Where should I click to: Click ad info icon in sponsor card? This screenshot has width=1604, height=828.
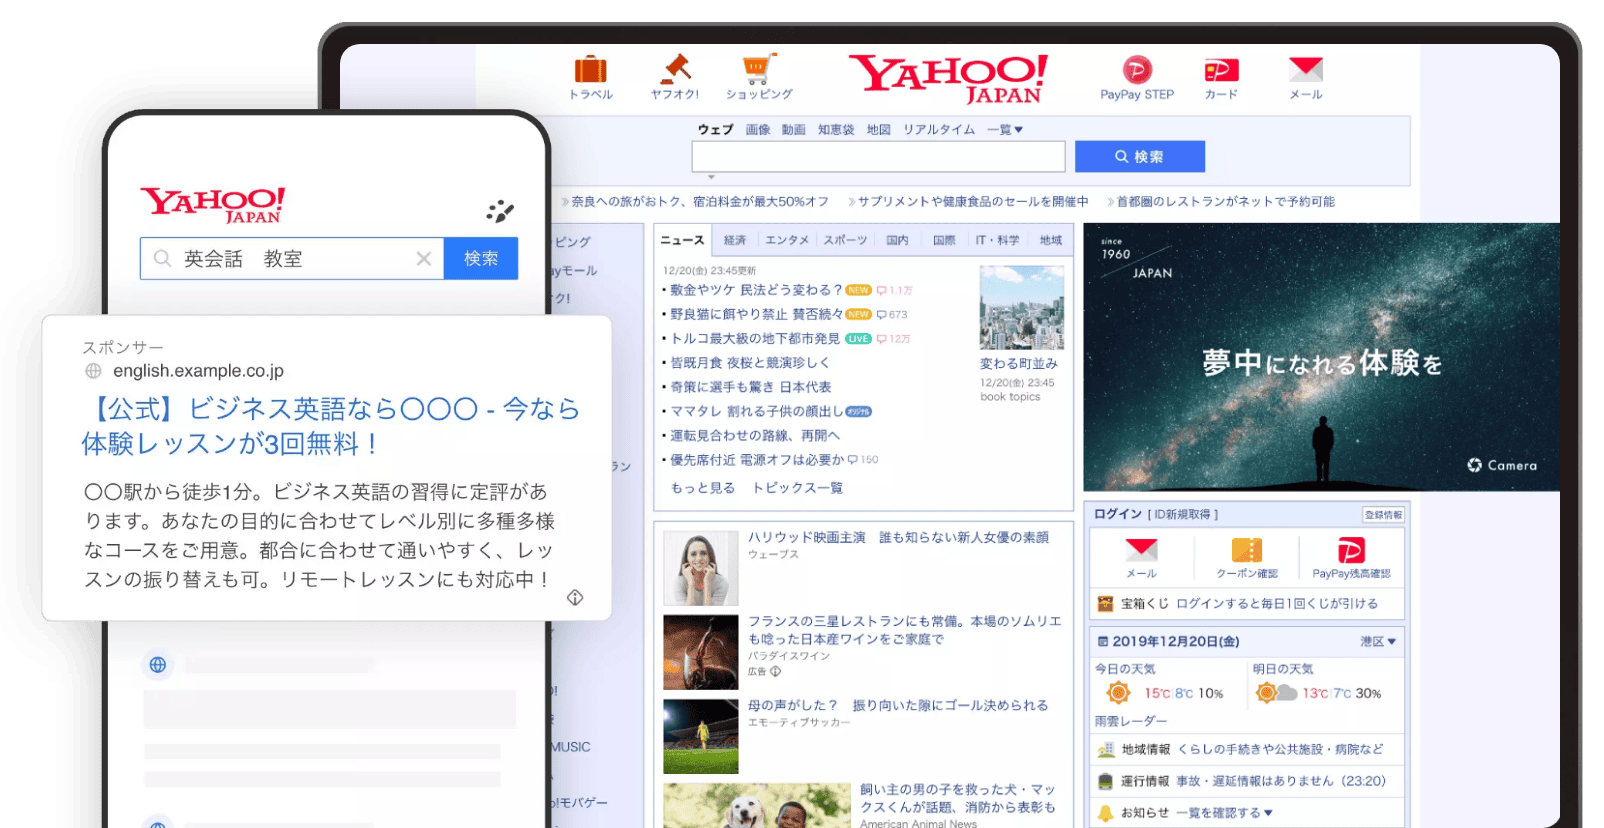pyautogui.click(x=575, y=597)
